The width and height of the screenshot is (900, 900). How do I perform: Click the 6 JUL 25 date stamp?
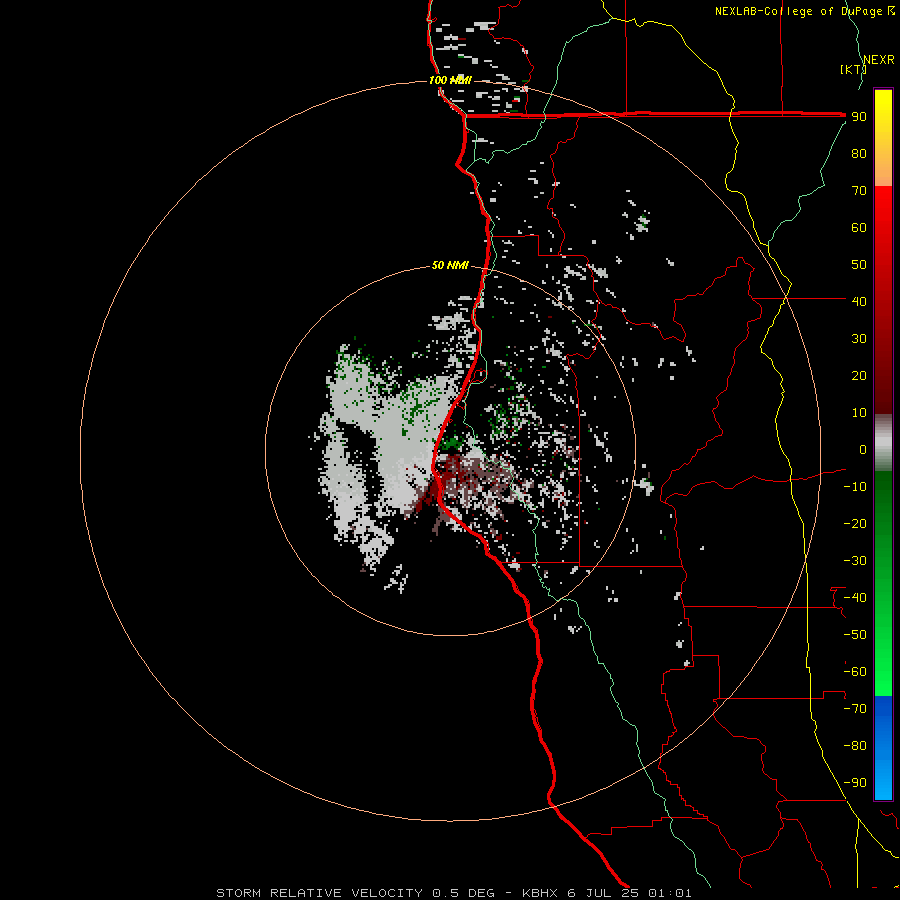(604, 893)
